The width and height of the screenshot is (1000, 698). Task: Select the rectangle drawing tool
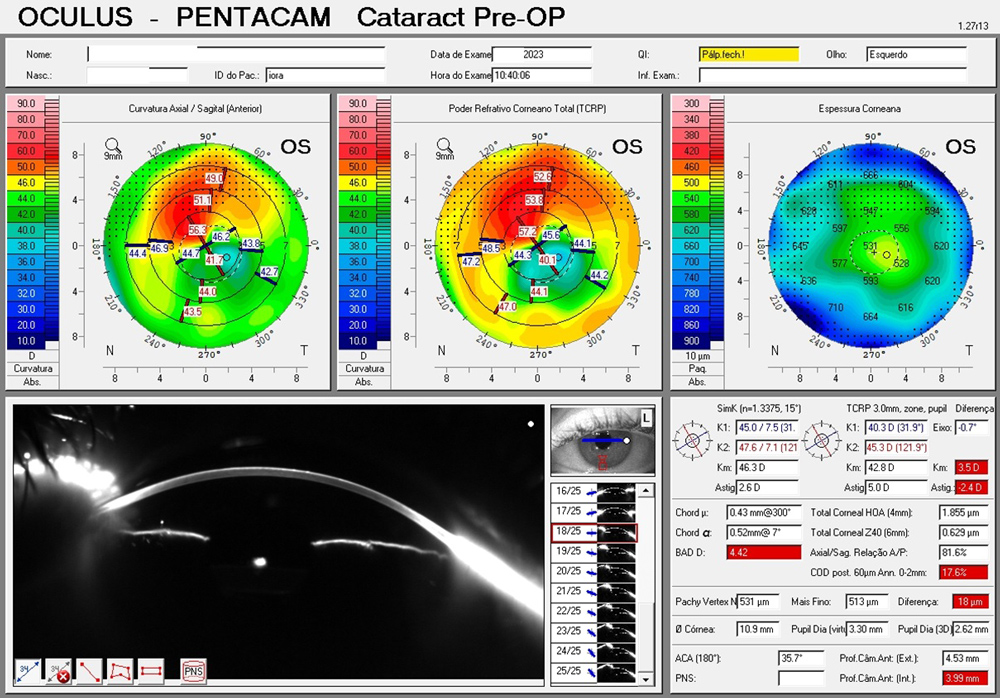[x=151, y=671]
